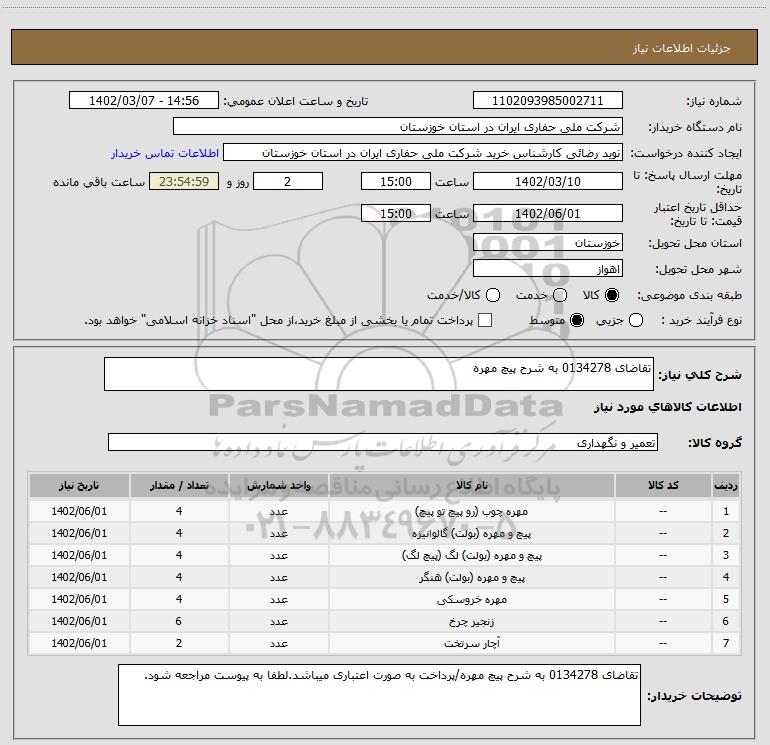This screenshot has height=745, width=770.
Task: Click the response deadline time 15:00 field
Action: point(396,181)
